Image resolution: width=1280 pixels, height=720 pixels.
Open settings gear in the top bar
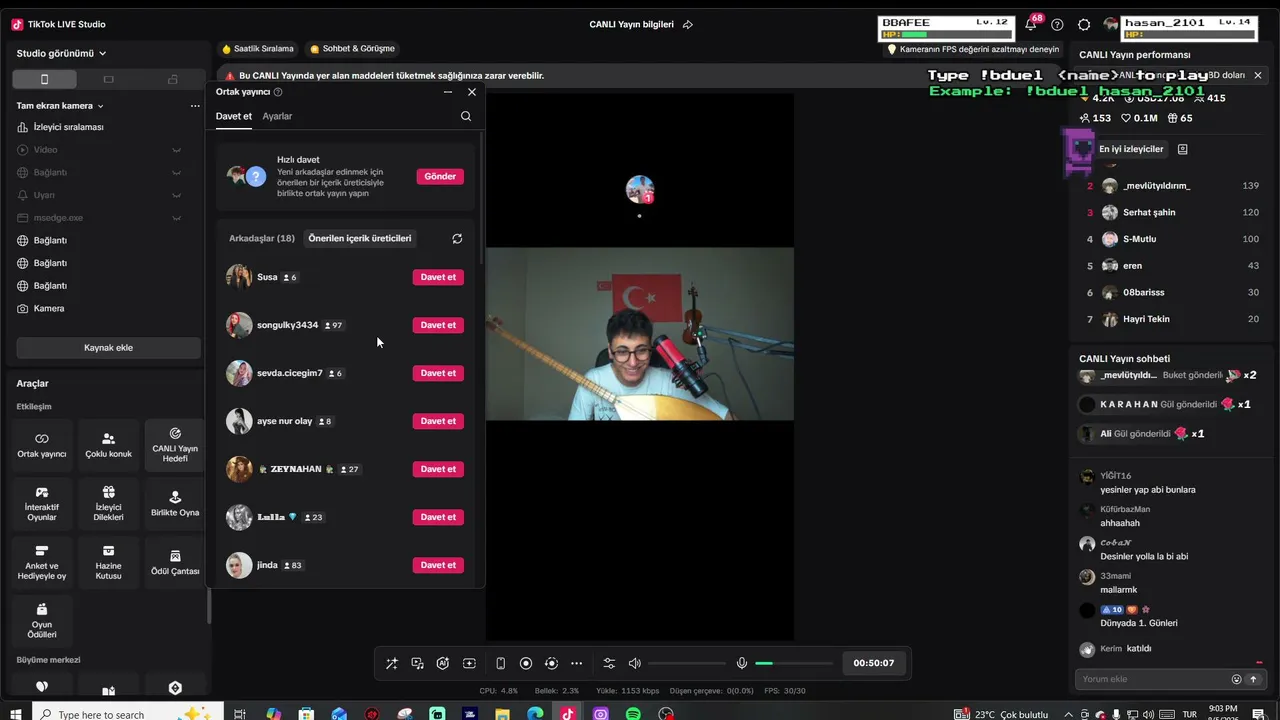(x=1084, y=24)
